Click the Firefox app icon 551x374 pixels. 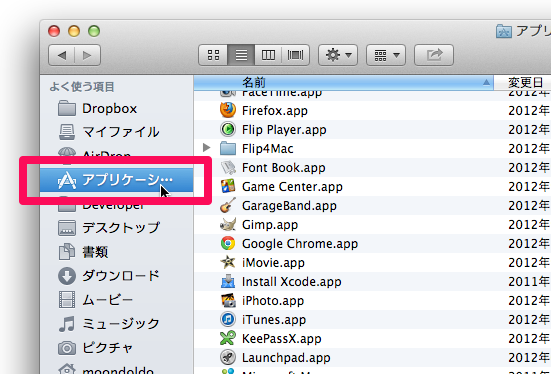[x=228, y=110]
